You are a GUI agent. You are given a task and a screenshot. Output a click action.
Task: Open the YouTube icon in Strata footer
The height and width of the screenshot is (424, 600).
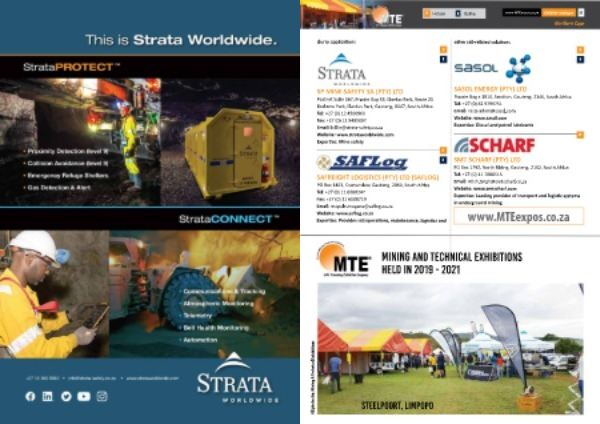tap(84, 396)
